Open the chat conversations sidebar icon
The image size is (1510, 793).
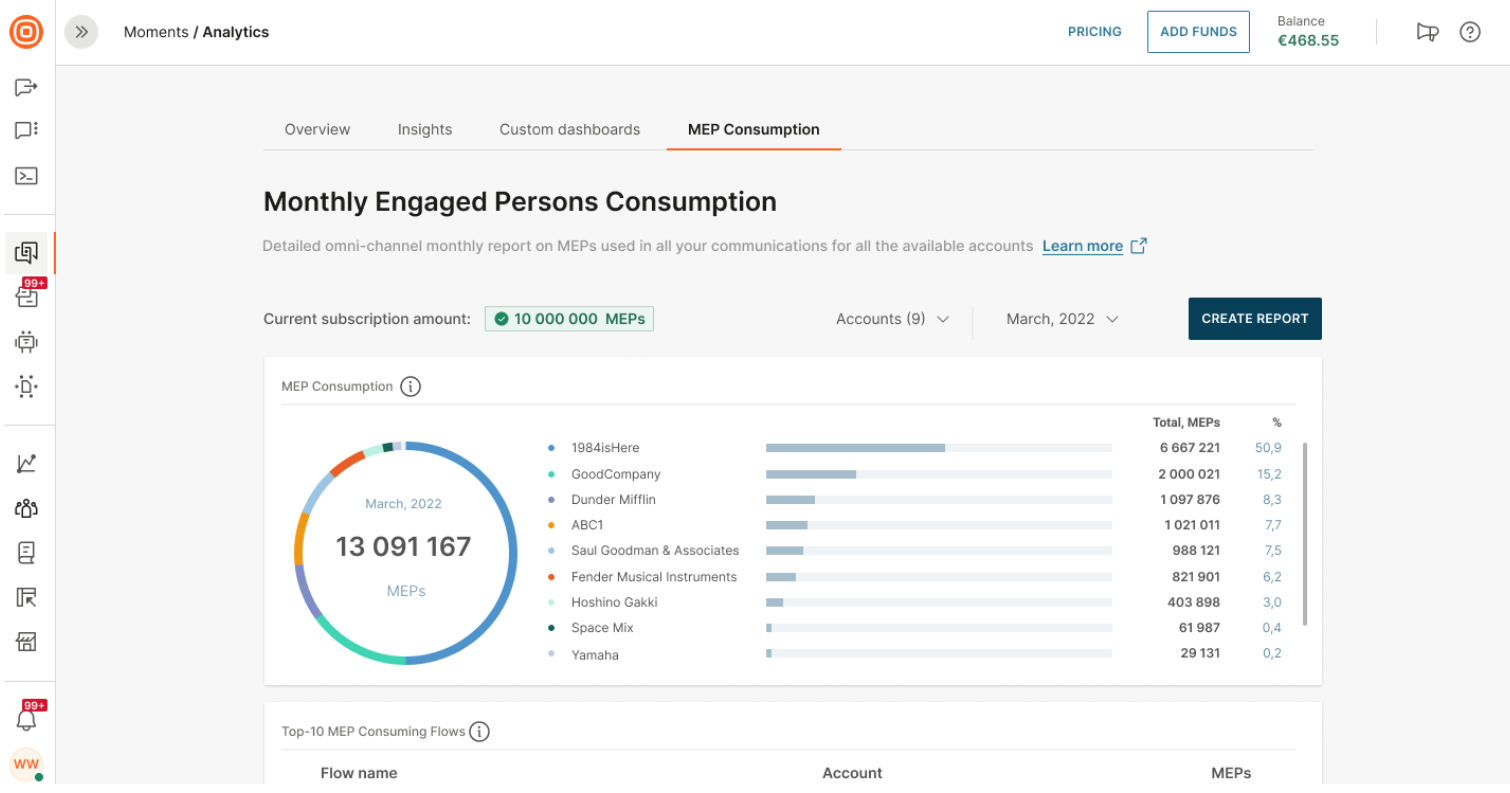point(26,130)
